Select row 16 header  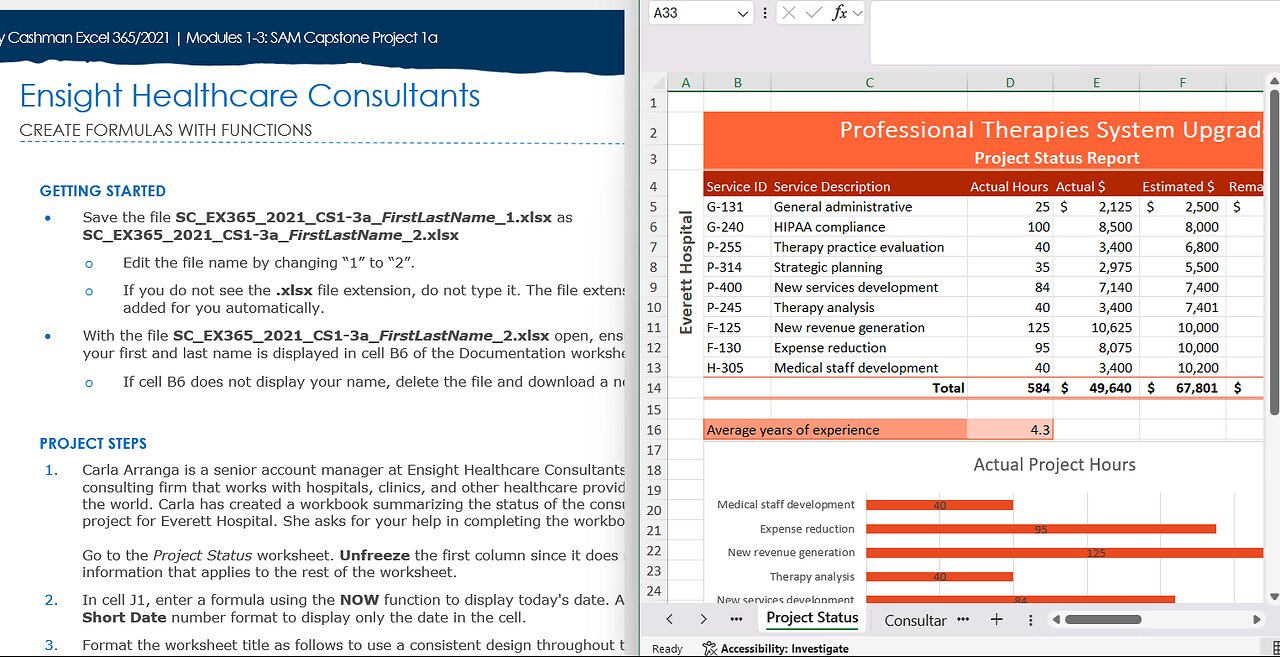click(x=654, y=430)
